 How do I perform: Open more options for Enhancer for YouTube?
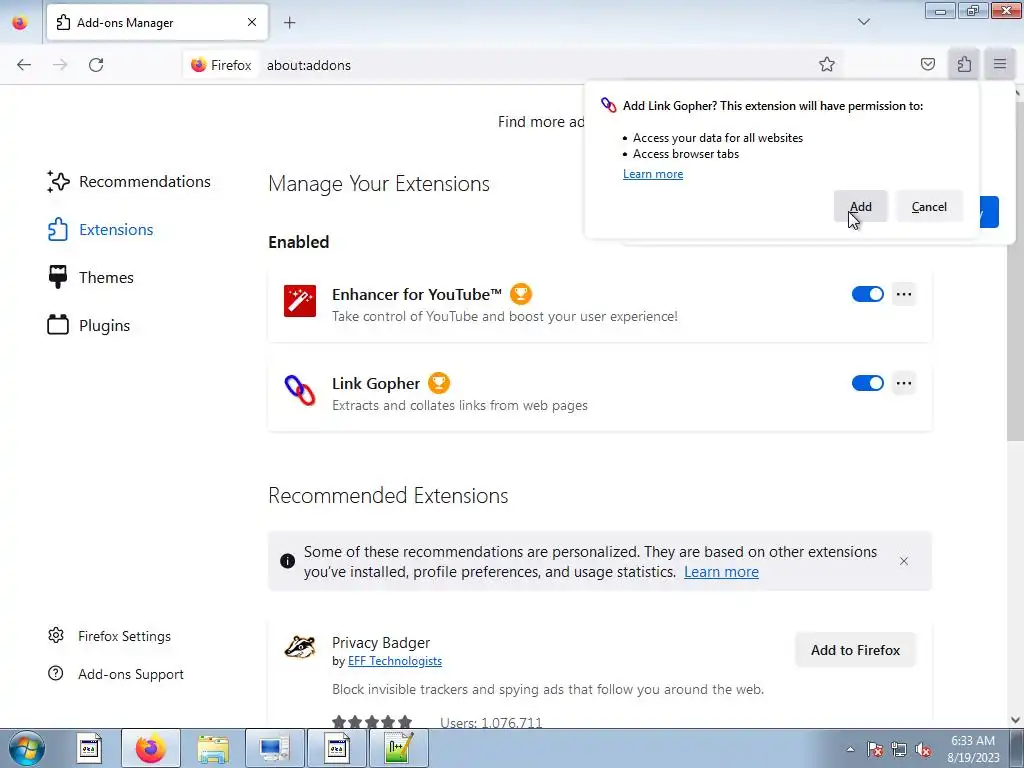[x=904, y=294]
